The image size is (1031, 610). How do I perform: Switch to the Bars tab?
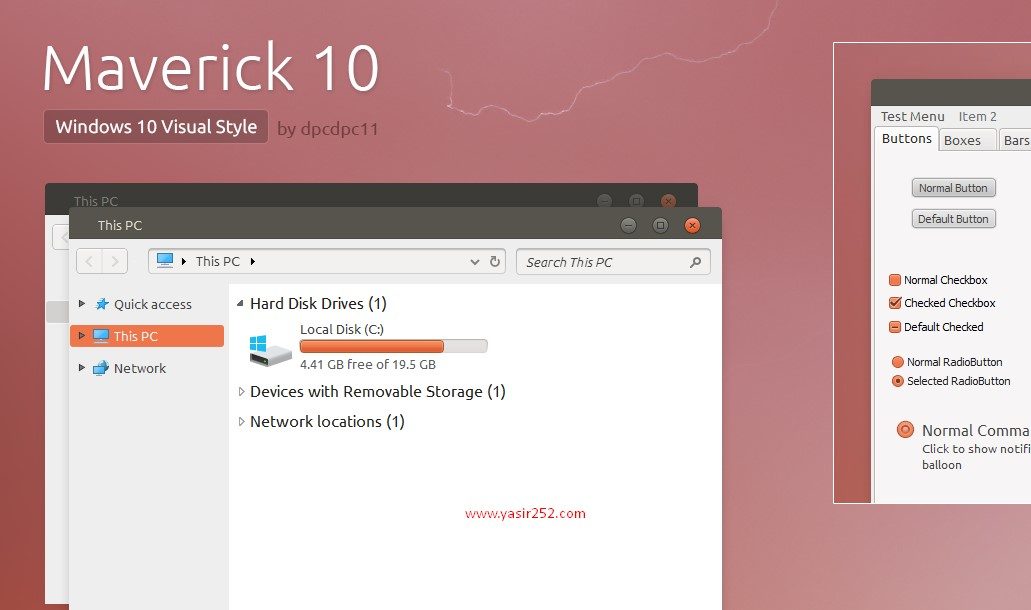(x=1015, y=140)
